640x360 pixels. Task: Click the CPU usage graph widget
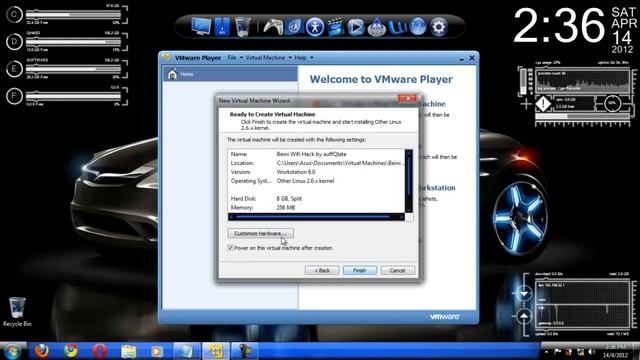[582, 80]
